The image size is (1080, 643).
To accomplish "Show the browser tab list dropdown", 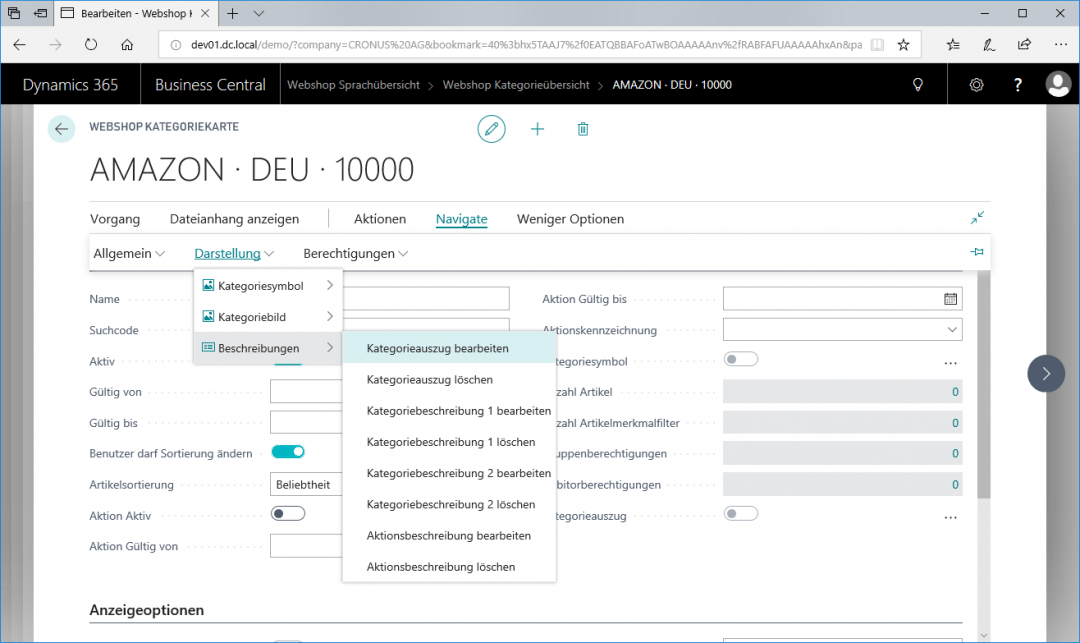I will point(258,13).
